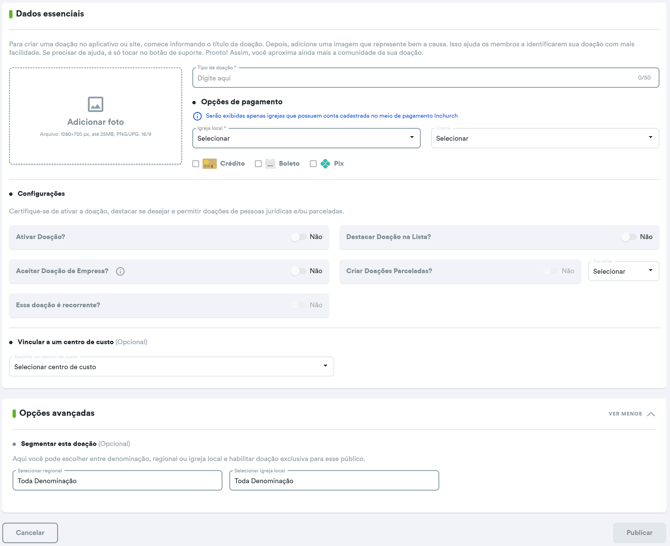The image size is (670, 546).
Task: Enable Aceitar Doação de Empresa switch
Action: coord(298,271)
